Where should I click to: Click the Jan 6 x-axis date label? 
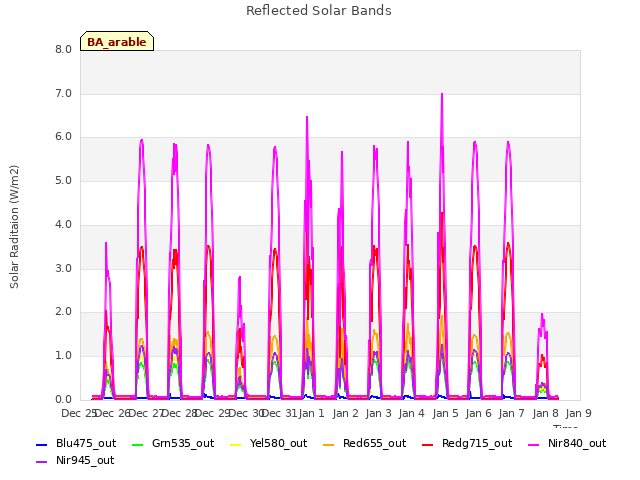coord(478,413)
